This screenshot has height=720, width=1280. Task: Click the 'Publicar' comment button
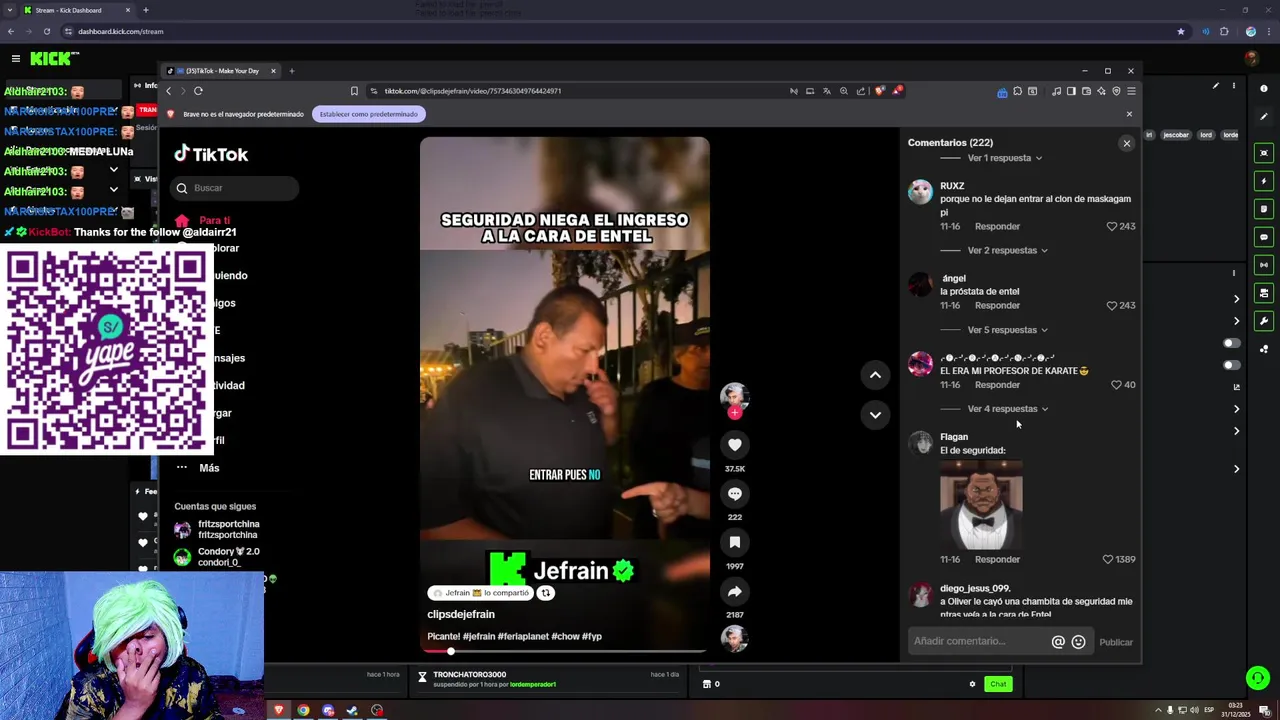coord(1116,642)
